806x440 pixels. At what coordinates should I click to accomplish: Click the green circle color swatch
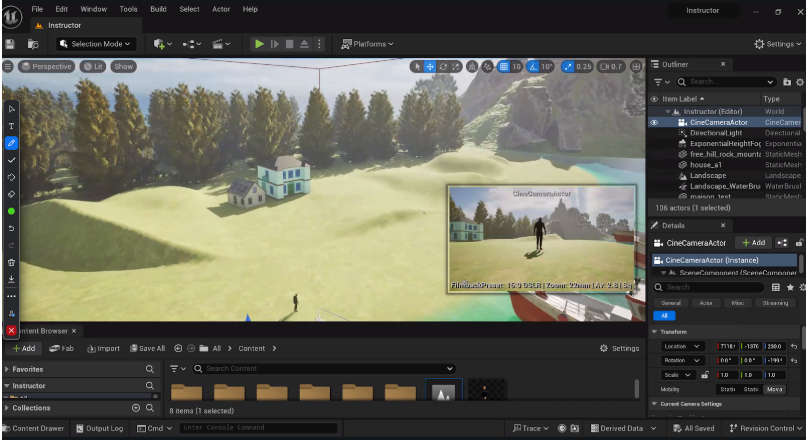[11, 211]
